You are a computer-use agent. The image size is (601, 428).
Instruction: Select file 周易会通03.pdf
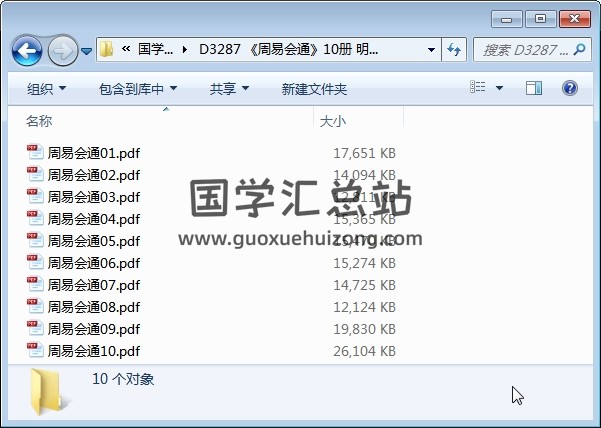point(94,197)
